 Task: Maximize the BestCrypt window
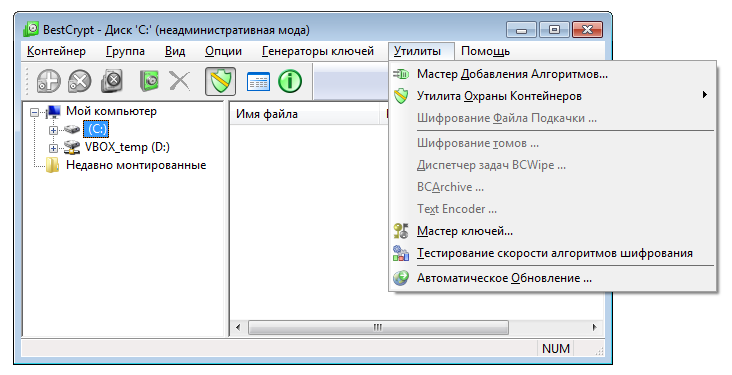[554, 30]
